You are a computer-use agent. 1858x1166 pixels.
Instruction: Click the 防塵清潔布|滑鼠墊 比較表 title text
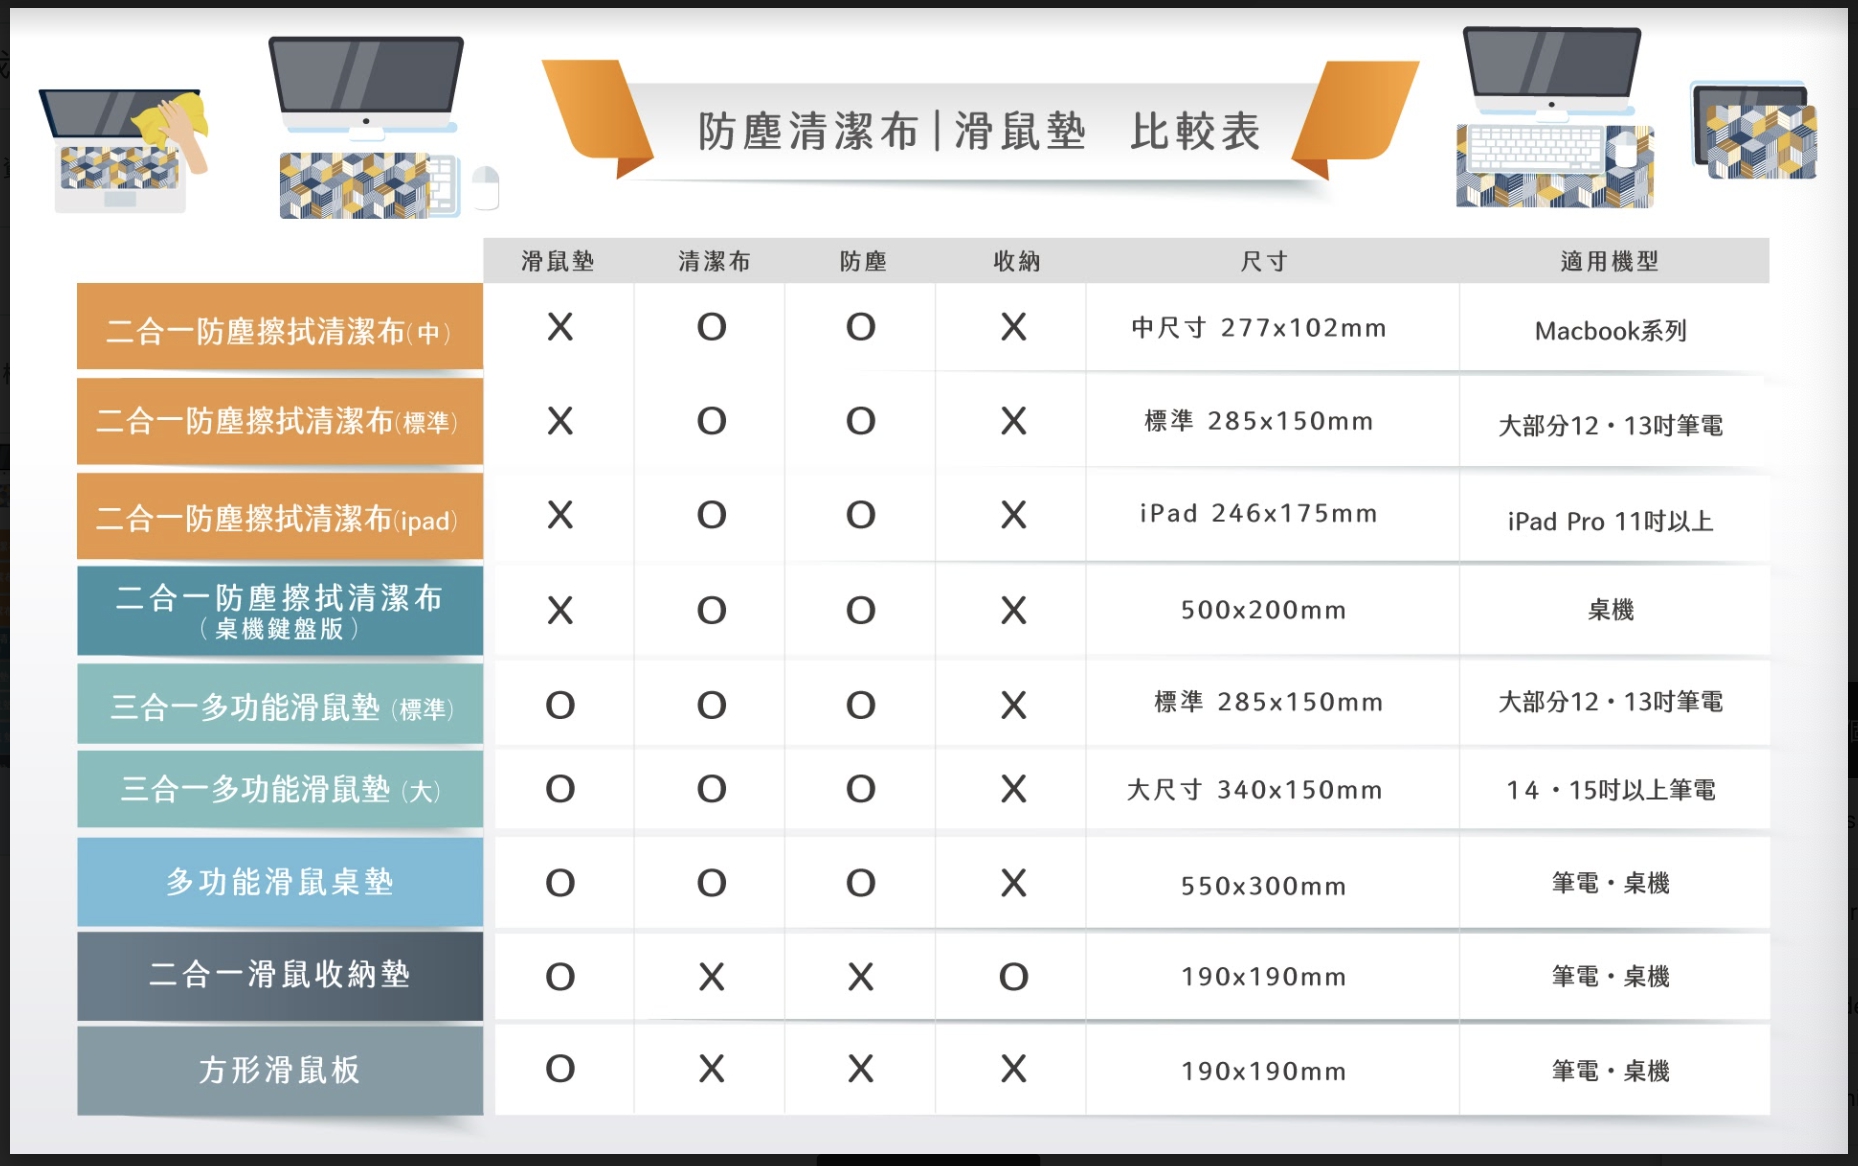(979, 131)
